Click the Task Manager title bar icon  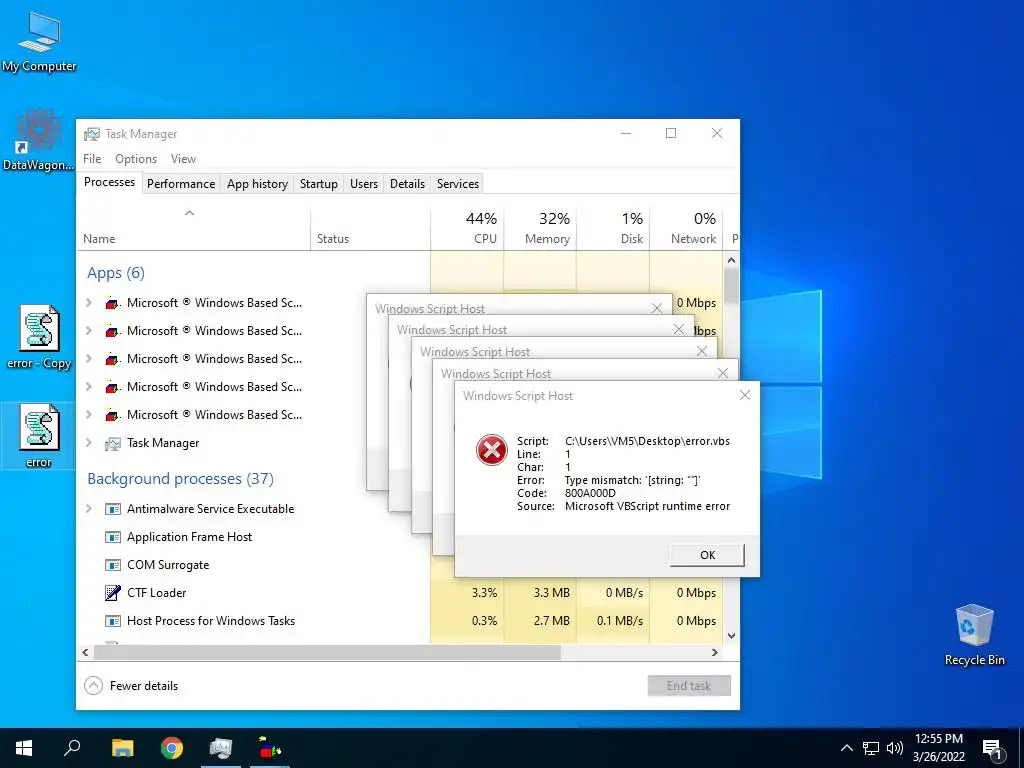point(91,134)
